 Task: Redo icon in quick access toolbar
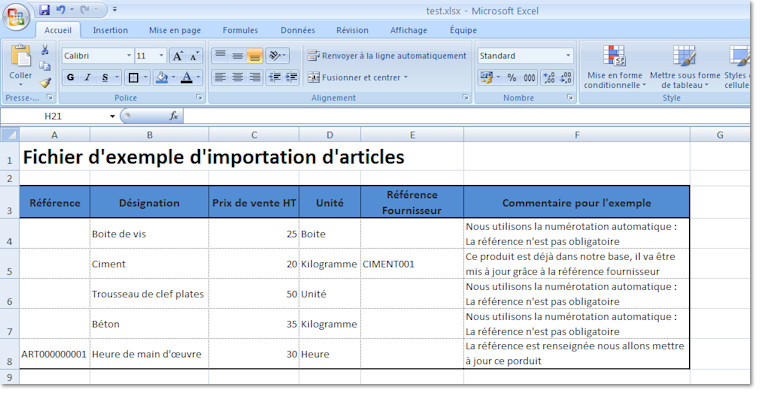[x=85, y=10]
